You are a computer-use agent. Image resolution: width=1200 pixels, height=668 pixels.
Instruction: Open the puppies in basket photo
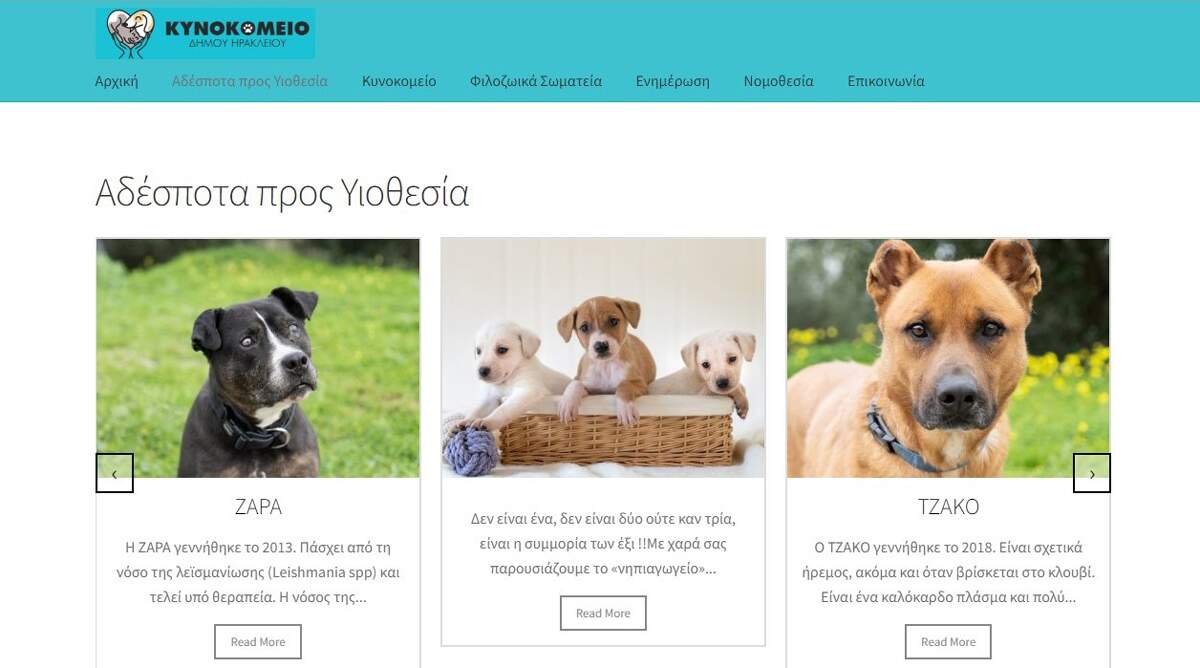pos(603,358)
